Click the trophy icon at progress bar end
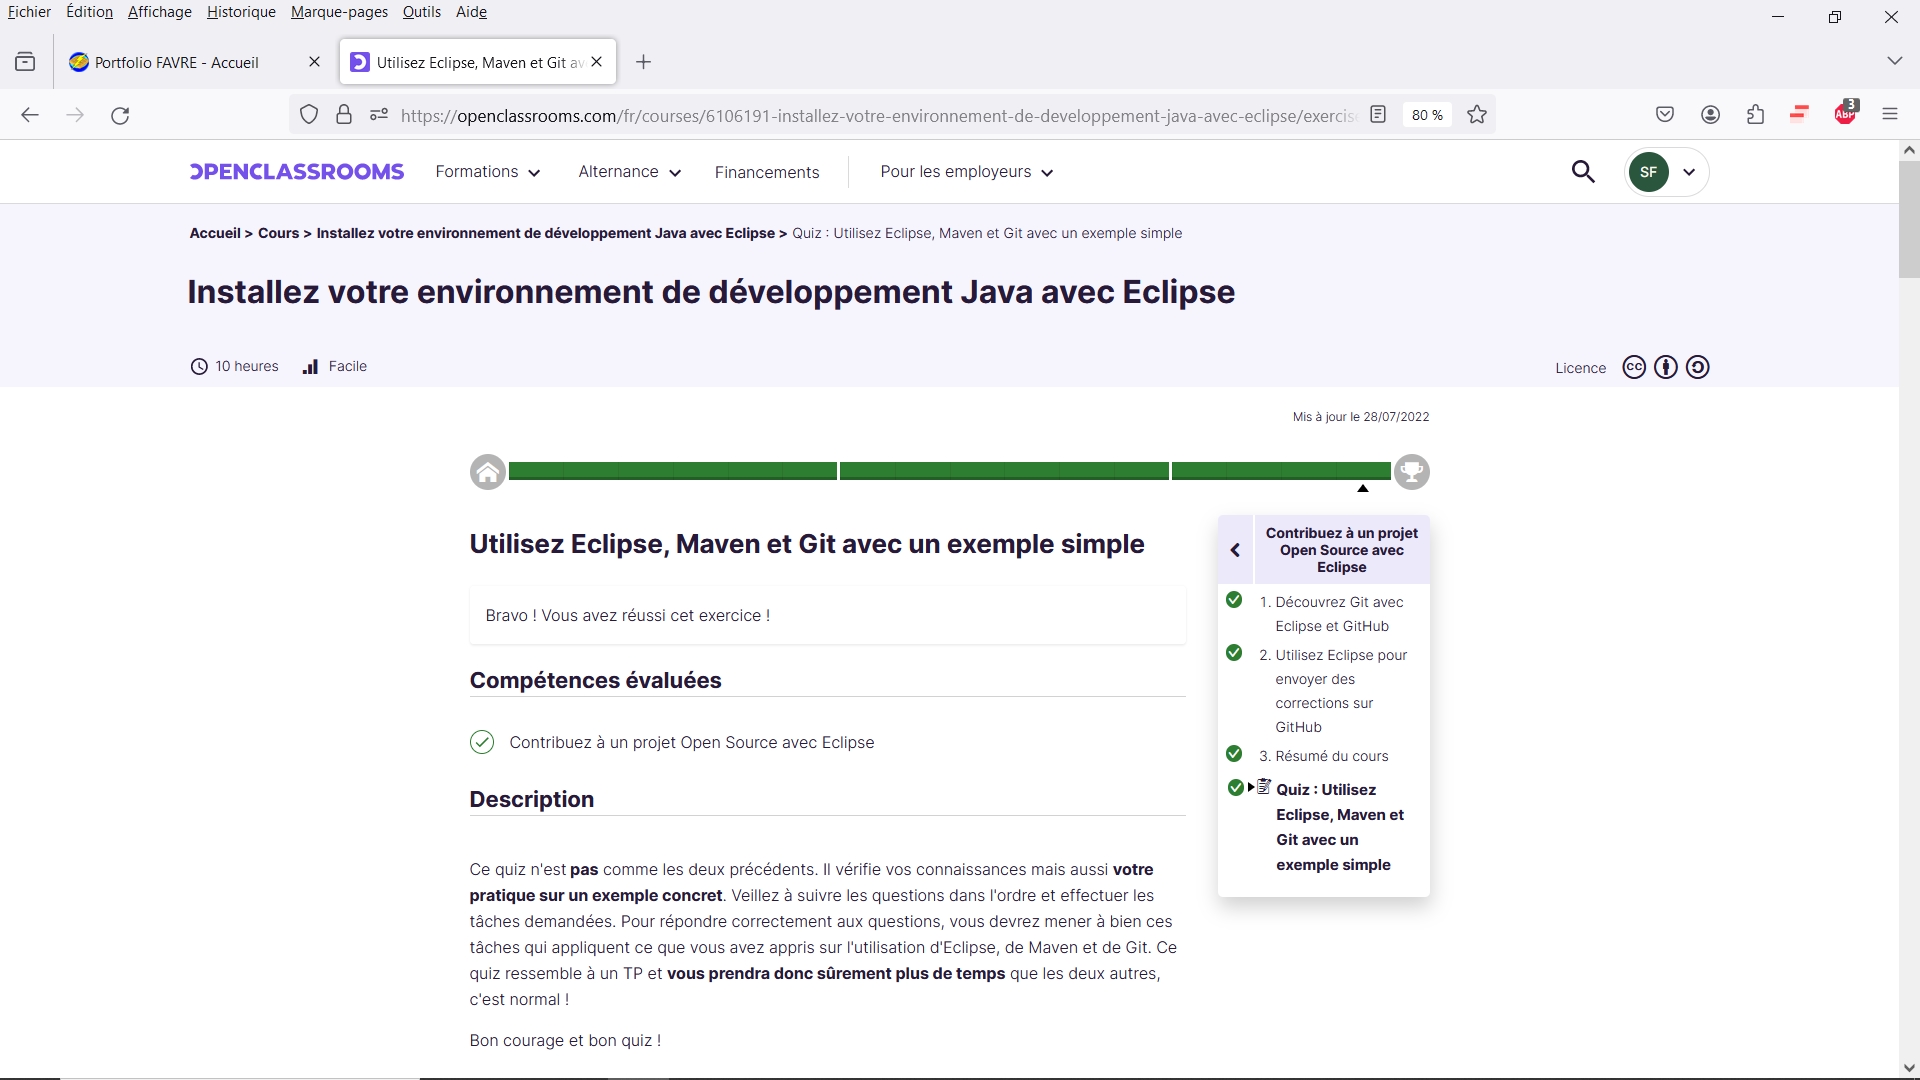This screenshot has width=1920, height=1080. click(1412, 472)
